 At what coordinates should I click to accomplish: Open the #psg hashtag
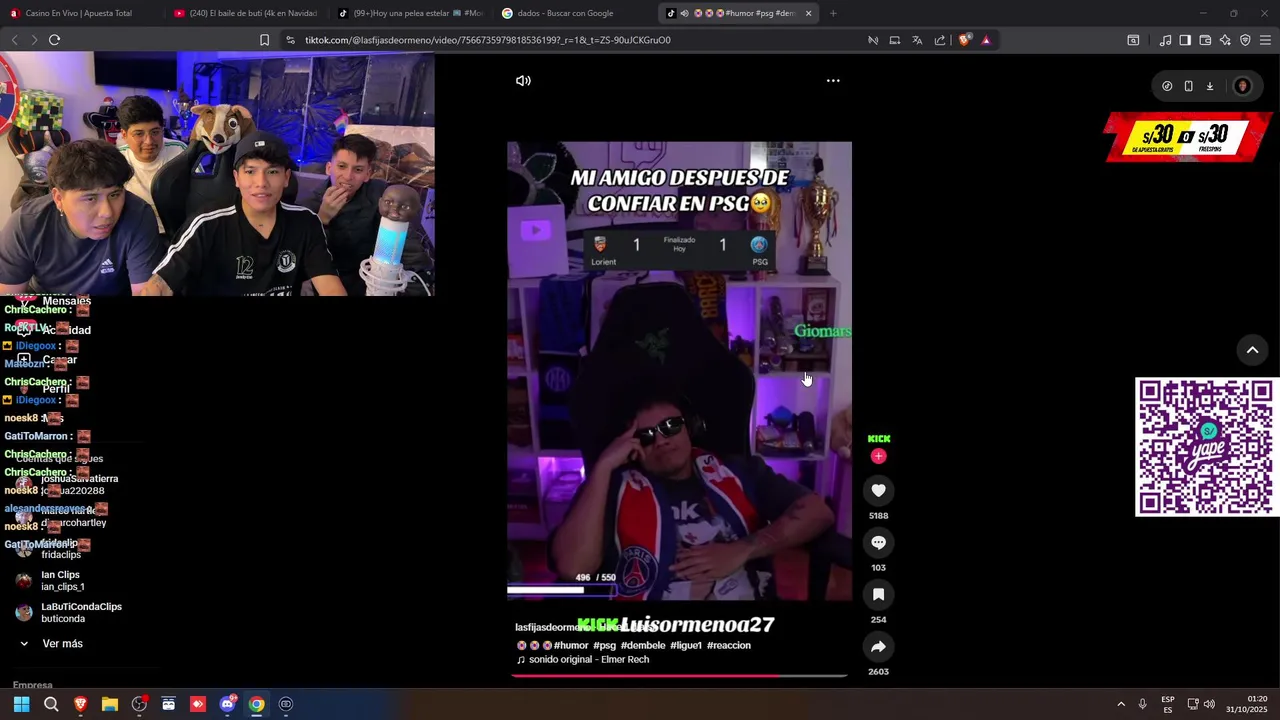coord(604,645)
